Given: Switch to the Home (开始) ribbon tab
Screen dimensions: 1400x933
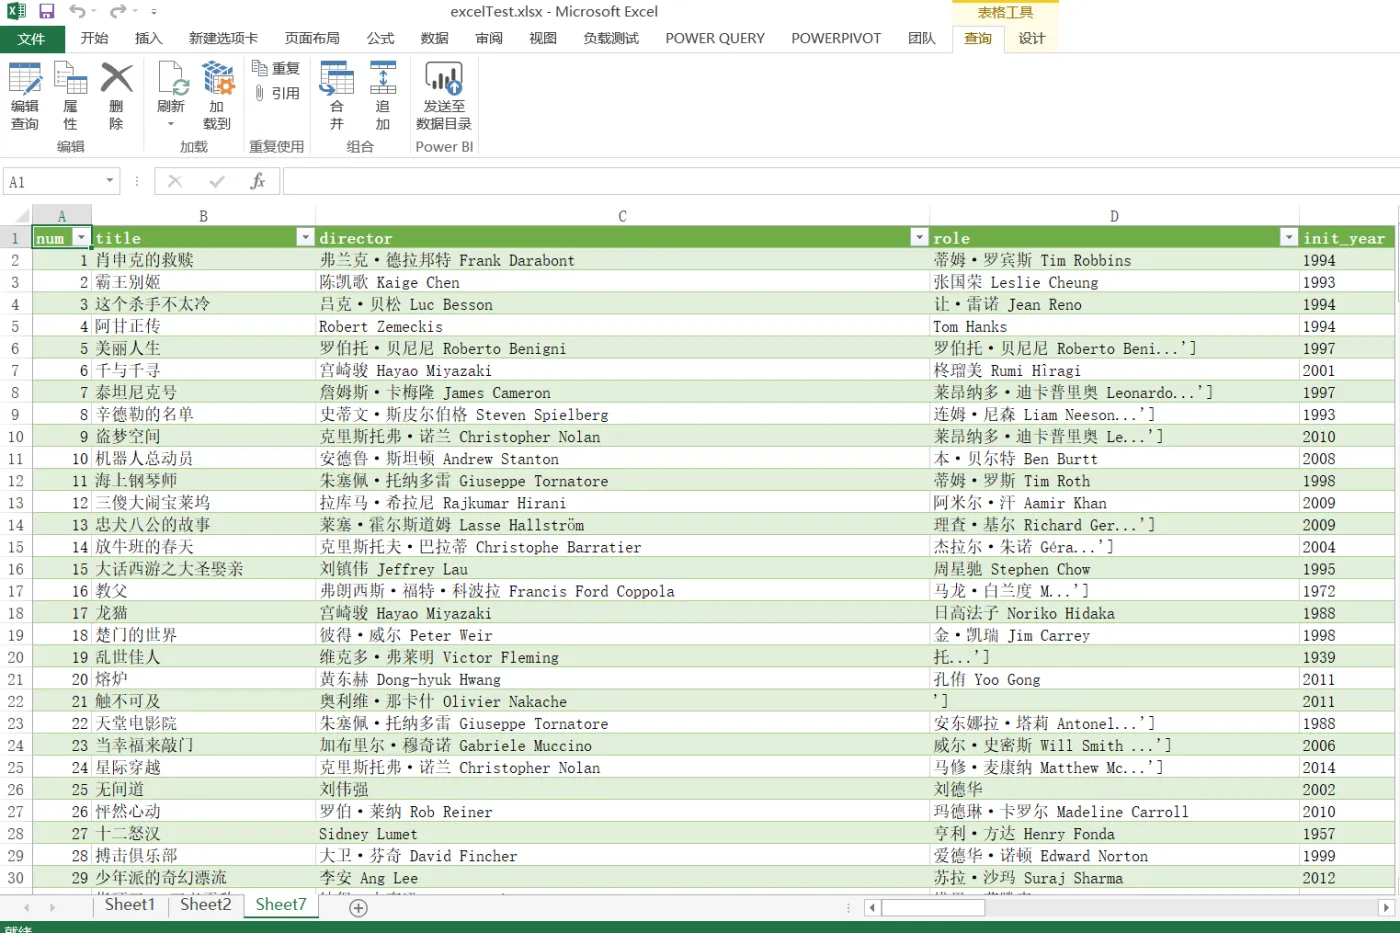Looking at the screenshot, I should 94,38.
